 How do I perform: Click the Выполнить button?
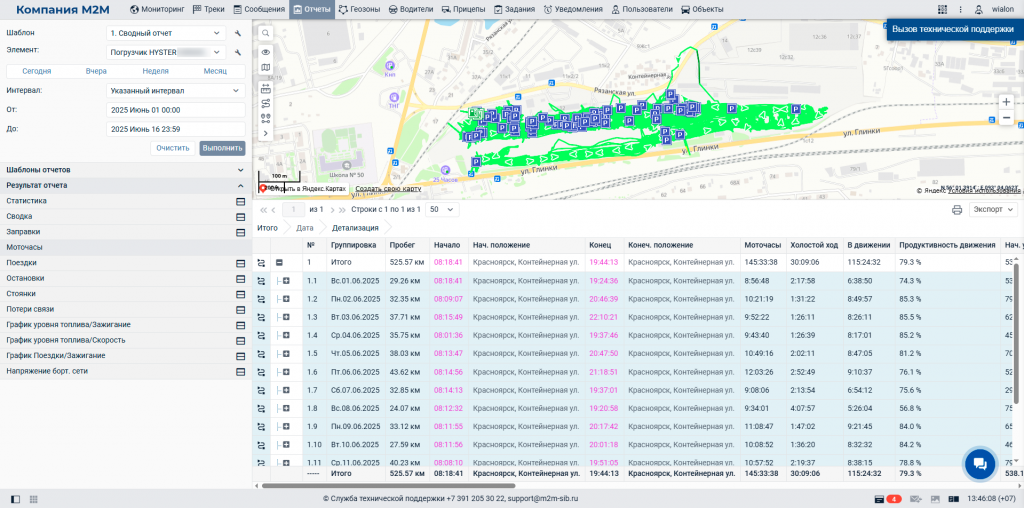click(x=223, y=148)
